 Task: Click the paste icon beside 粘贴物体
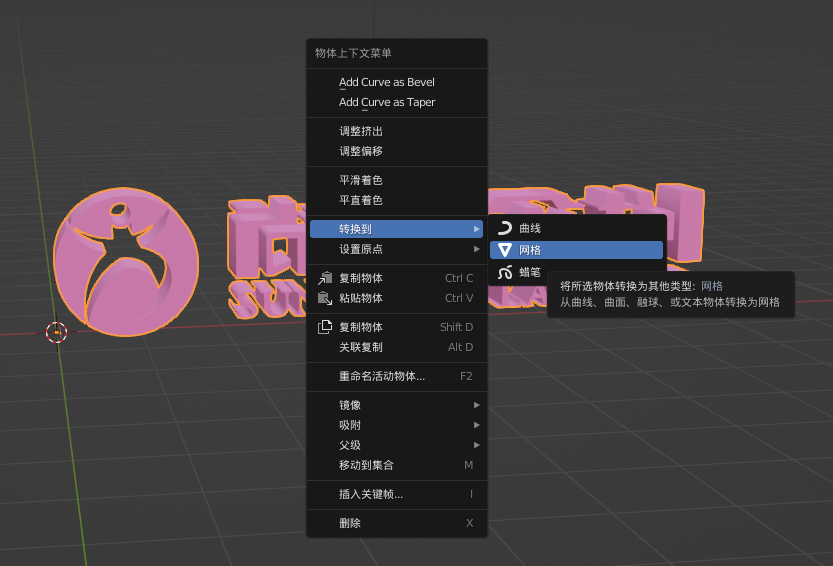point(325,298)
